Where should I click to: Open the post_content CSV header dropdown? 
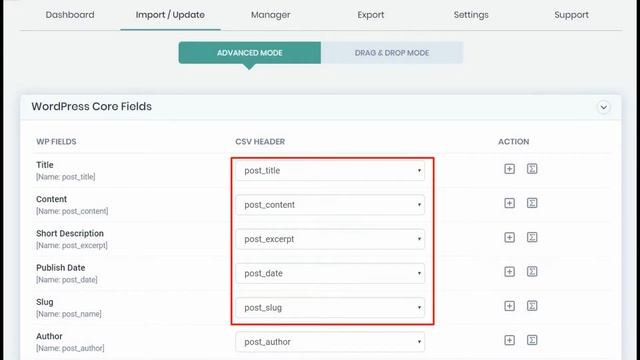point(330,205)
